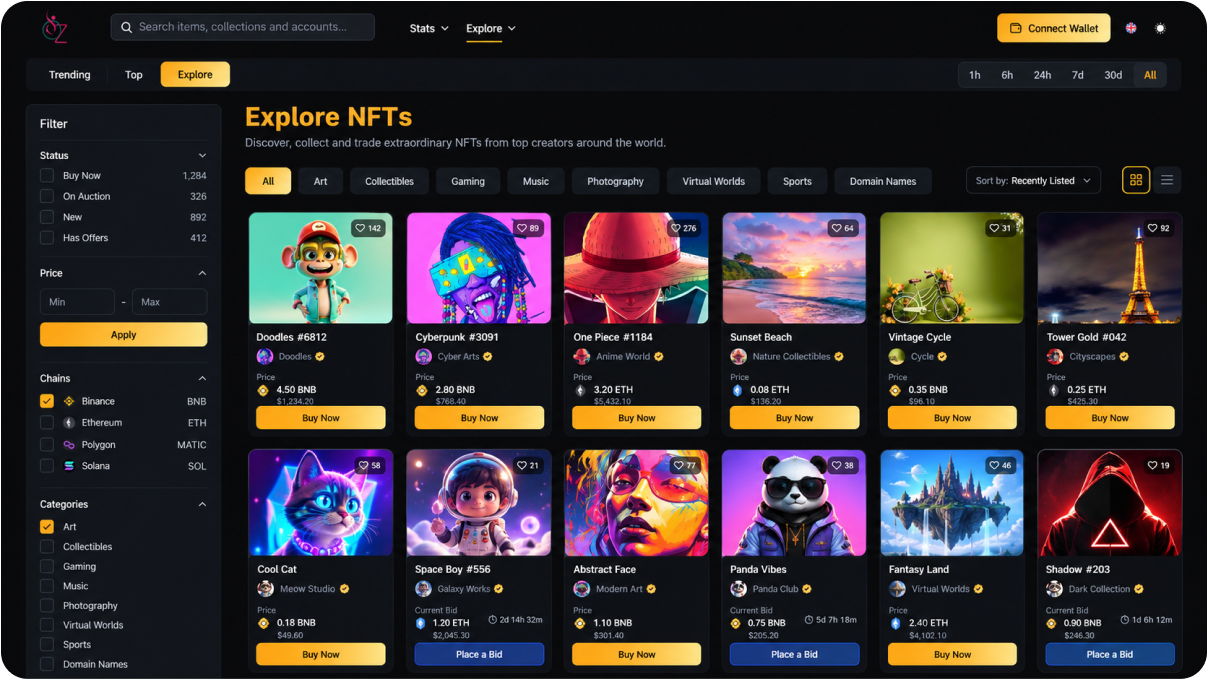Click the Doodles creator avatar

[265, 356]
